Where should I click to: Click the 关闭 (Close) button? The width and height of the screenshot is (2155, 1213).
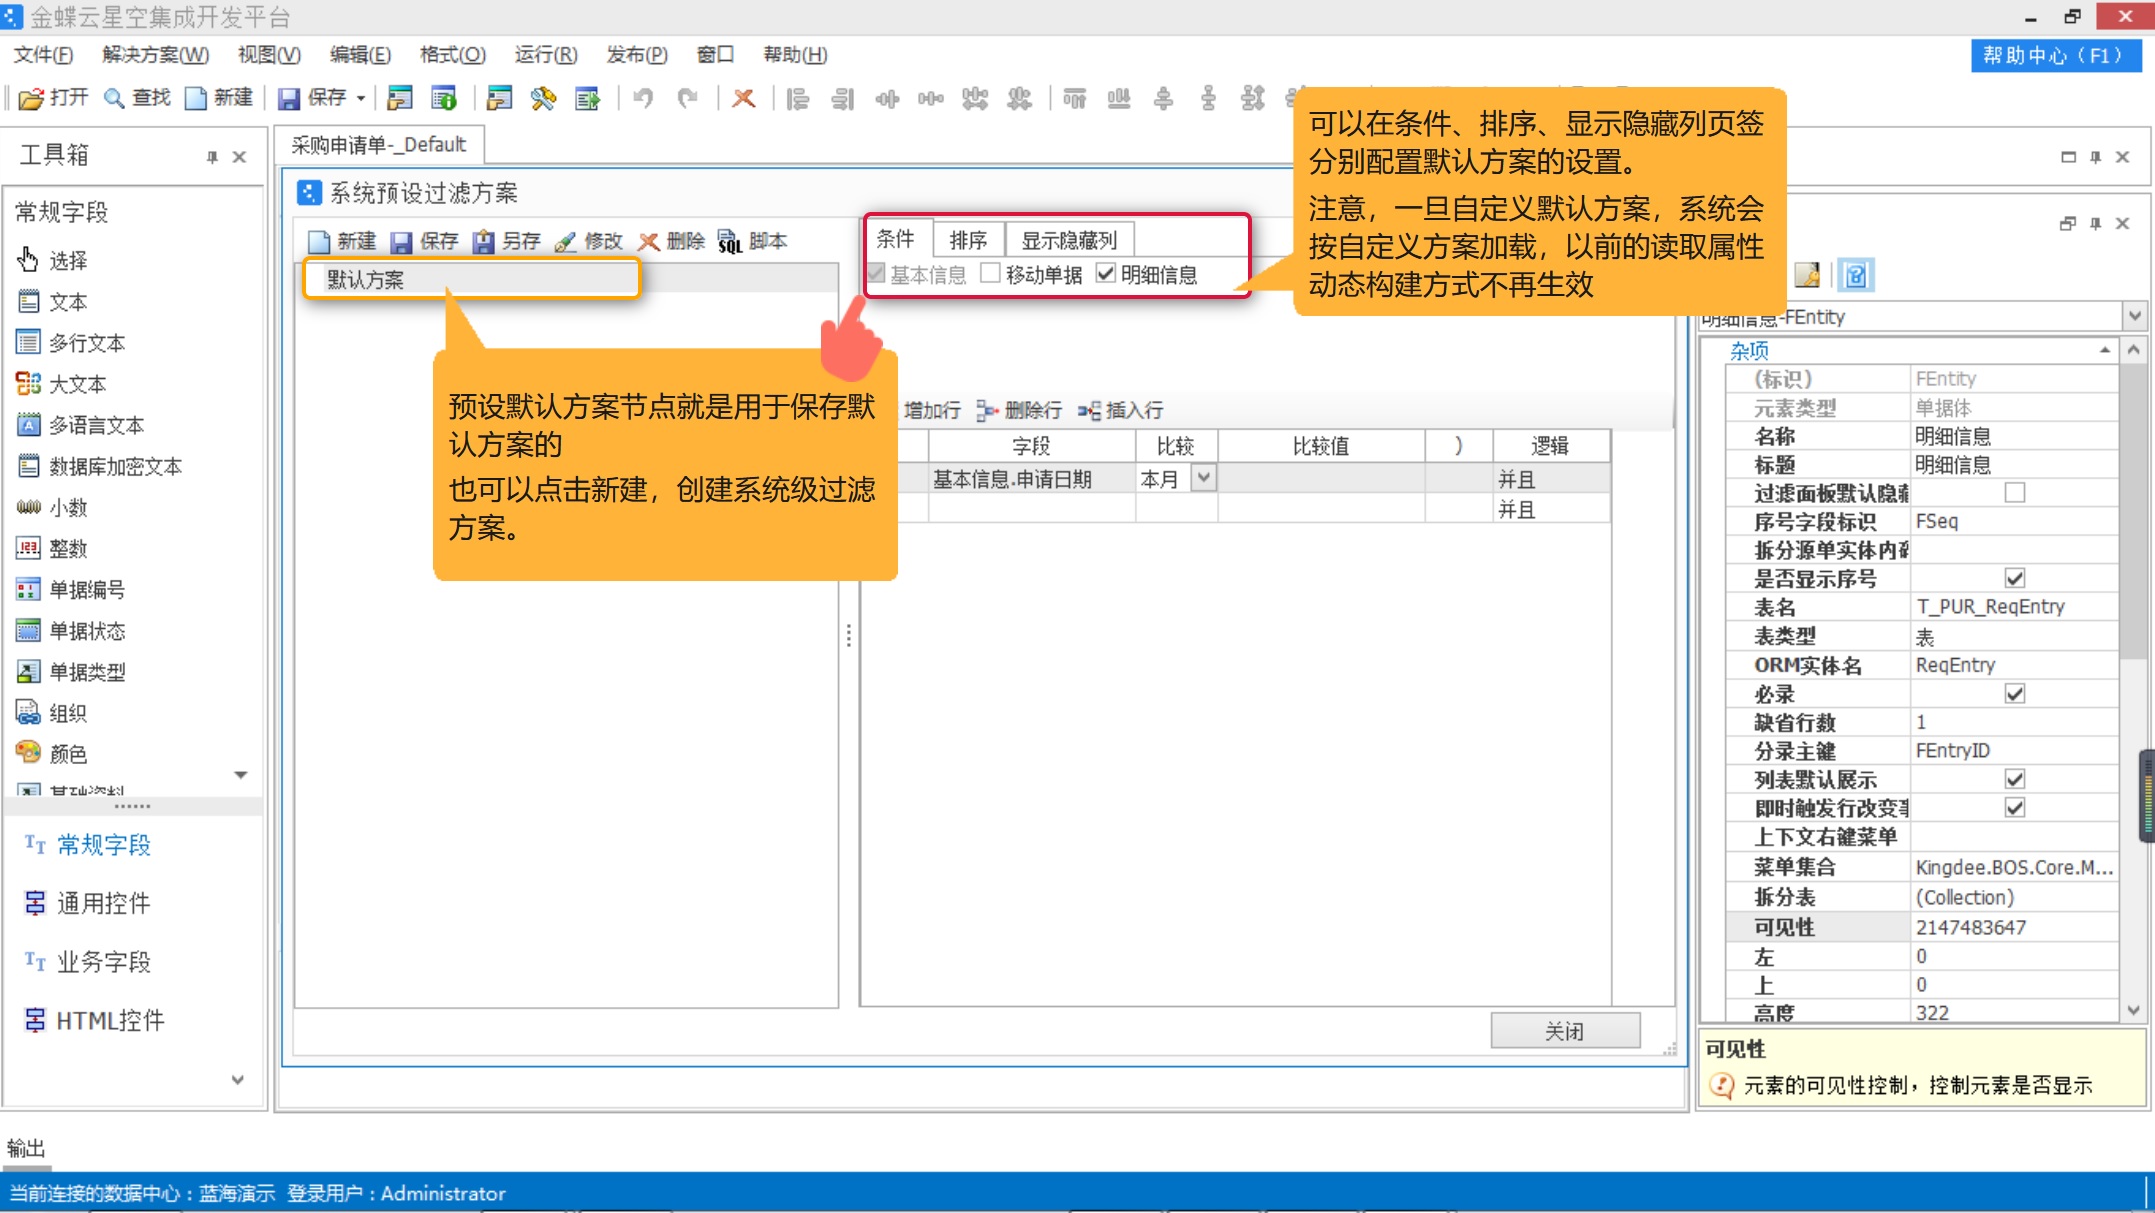1565,1031
